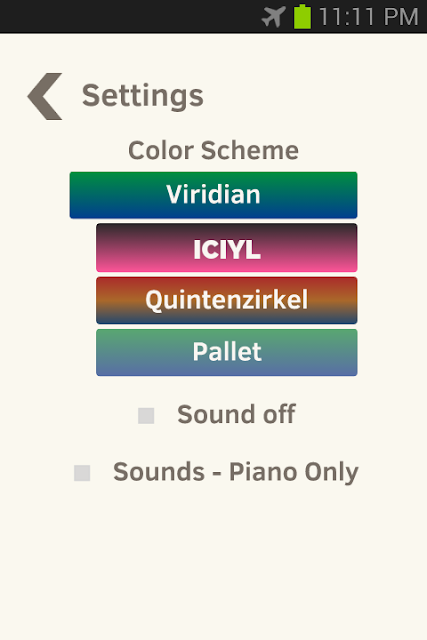Viewport: 427px width, 640px height.
Task: Click the 11:11 PM clock
Action: click(x=368, y=17)
